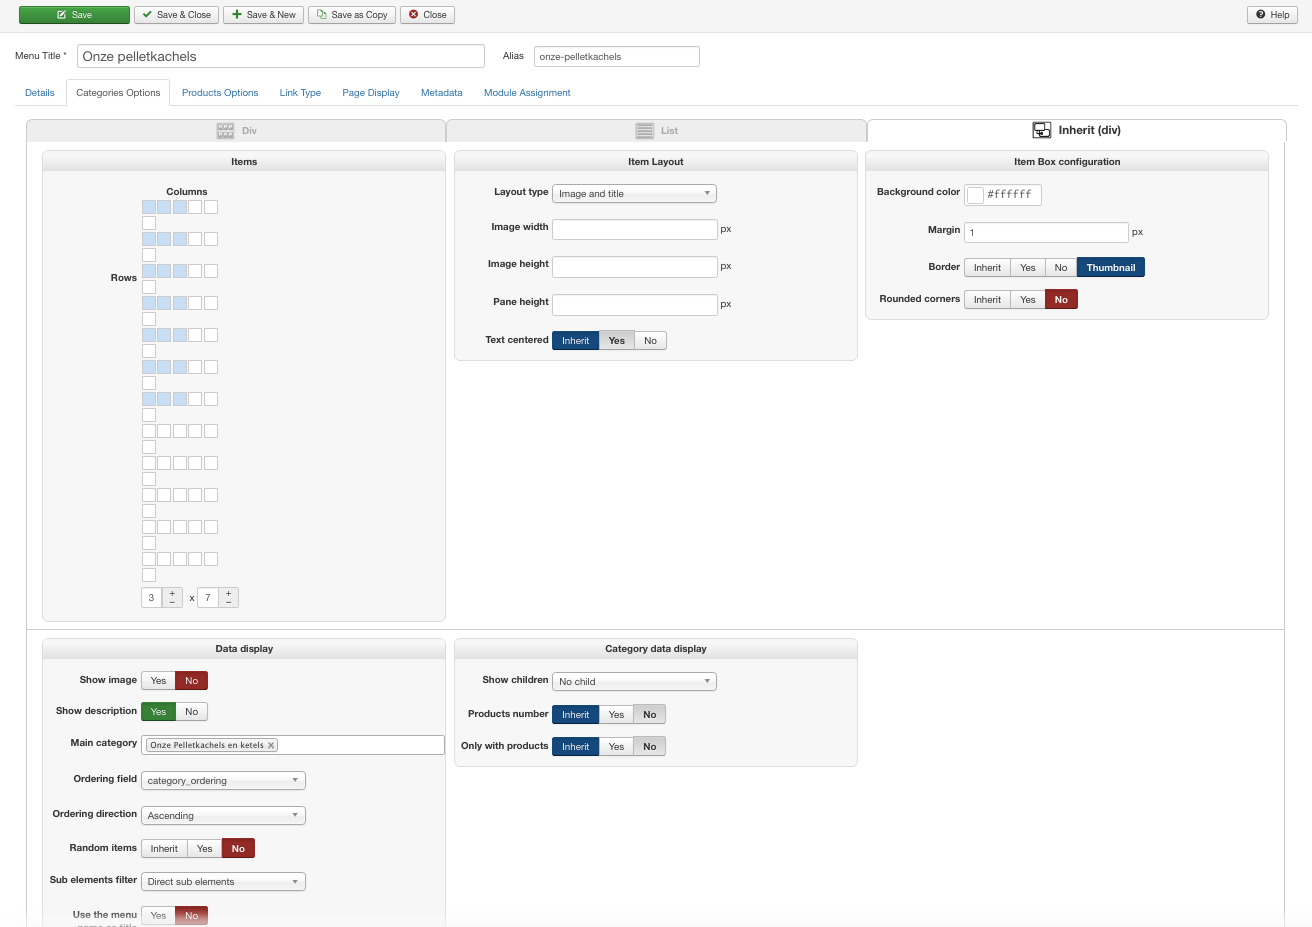Set Only with products to No
Image resolution: width=1312 pixels, height=927 pixels.
click(x=650, y=747)
